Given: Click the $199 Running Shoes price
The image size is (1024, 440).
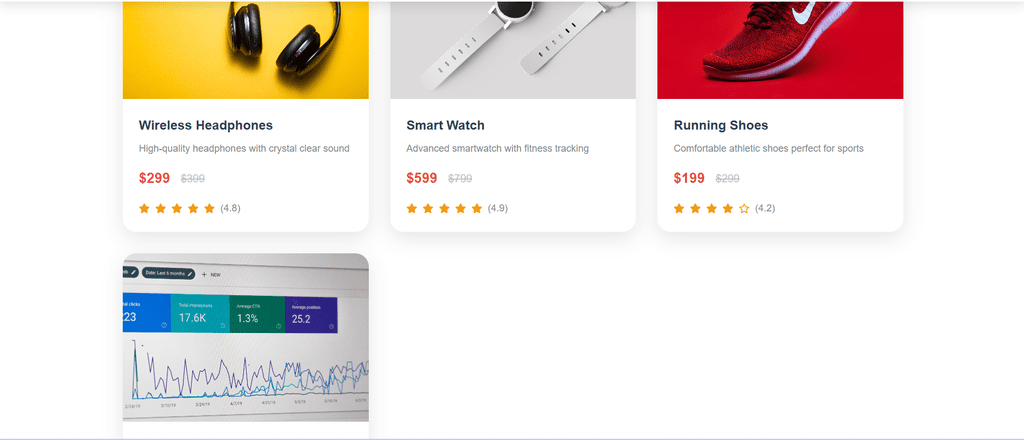Looking at the screenshot, I should 689,178.
